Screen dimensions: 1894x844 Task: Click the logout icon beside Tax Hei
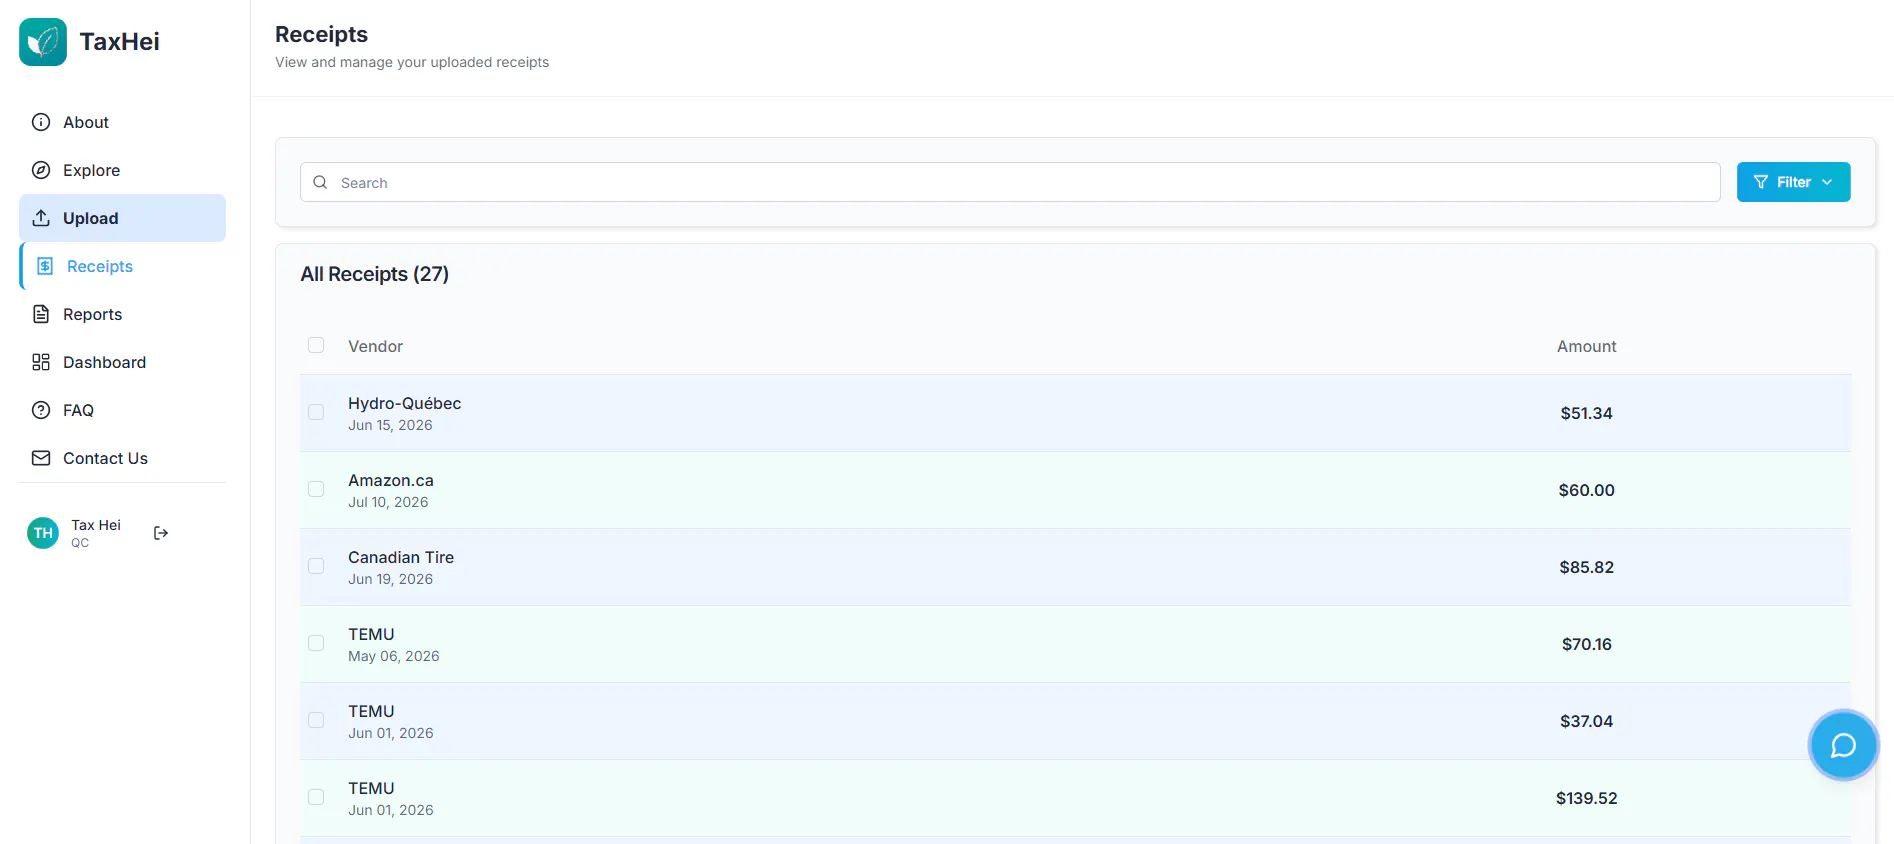161,533
